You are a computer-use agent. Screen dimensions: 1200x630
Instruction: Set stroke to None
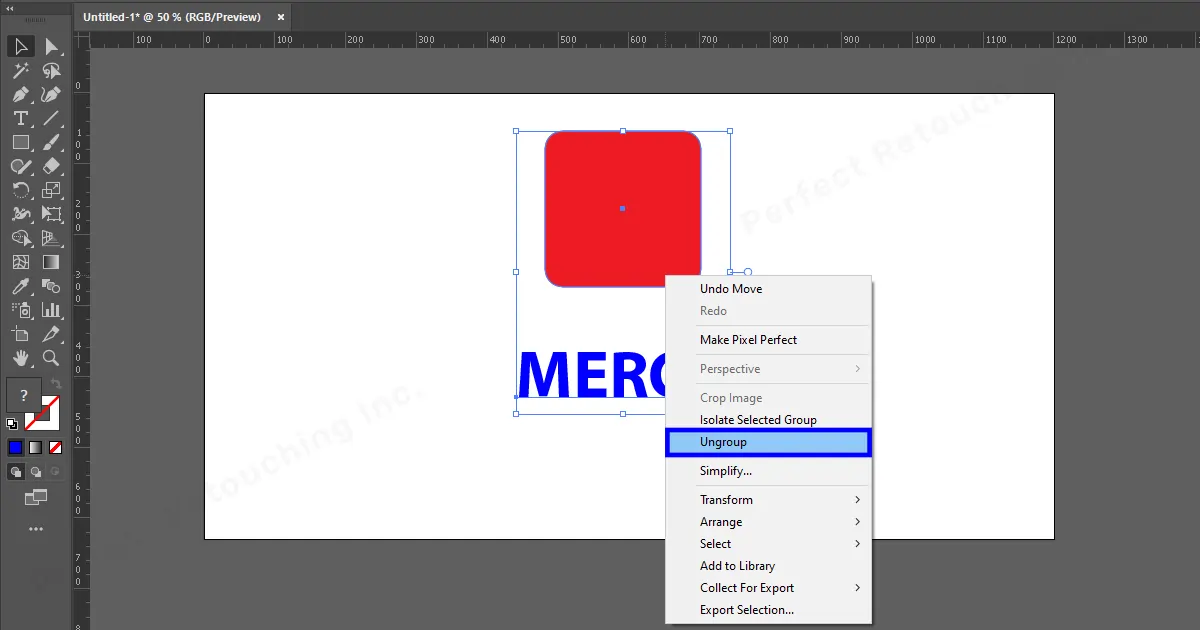(55, 446)
